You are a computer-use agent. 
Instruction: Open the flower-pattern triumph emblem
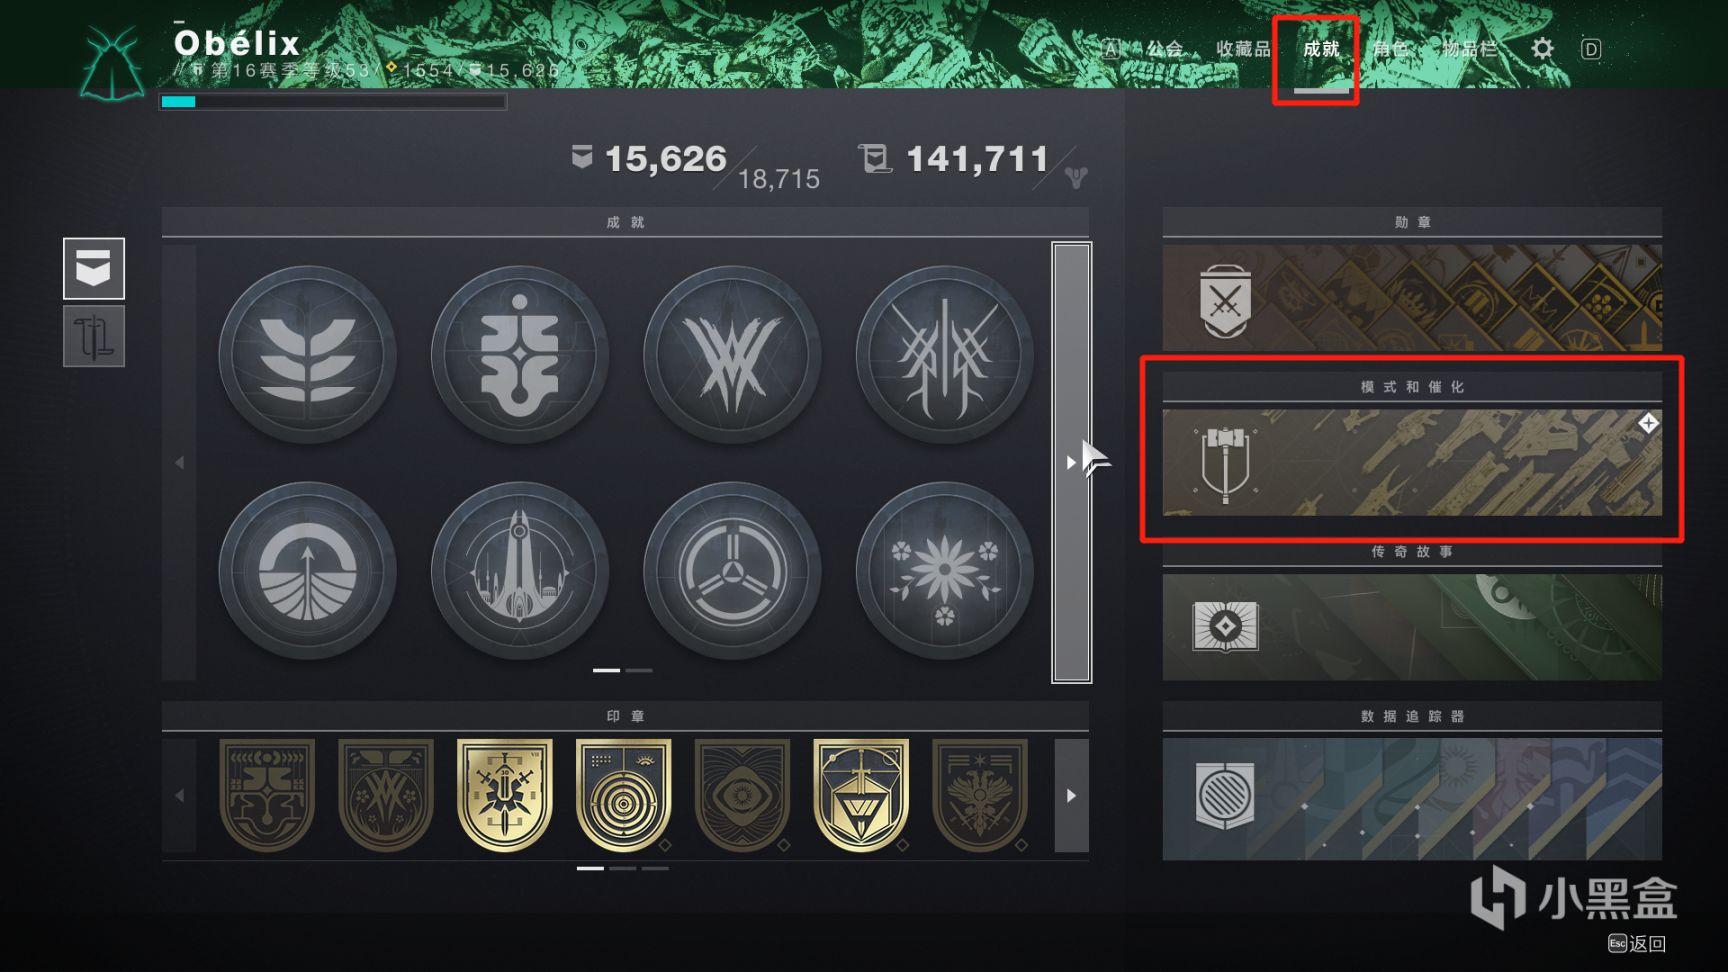944,570
